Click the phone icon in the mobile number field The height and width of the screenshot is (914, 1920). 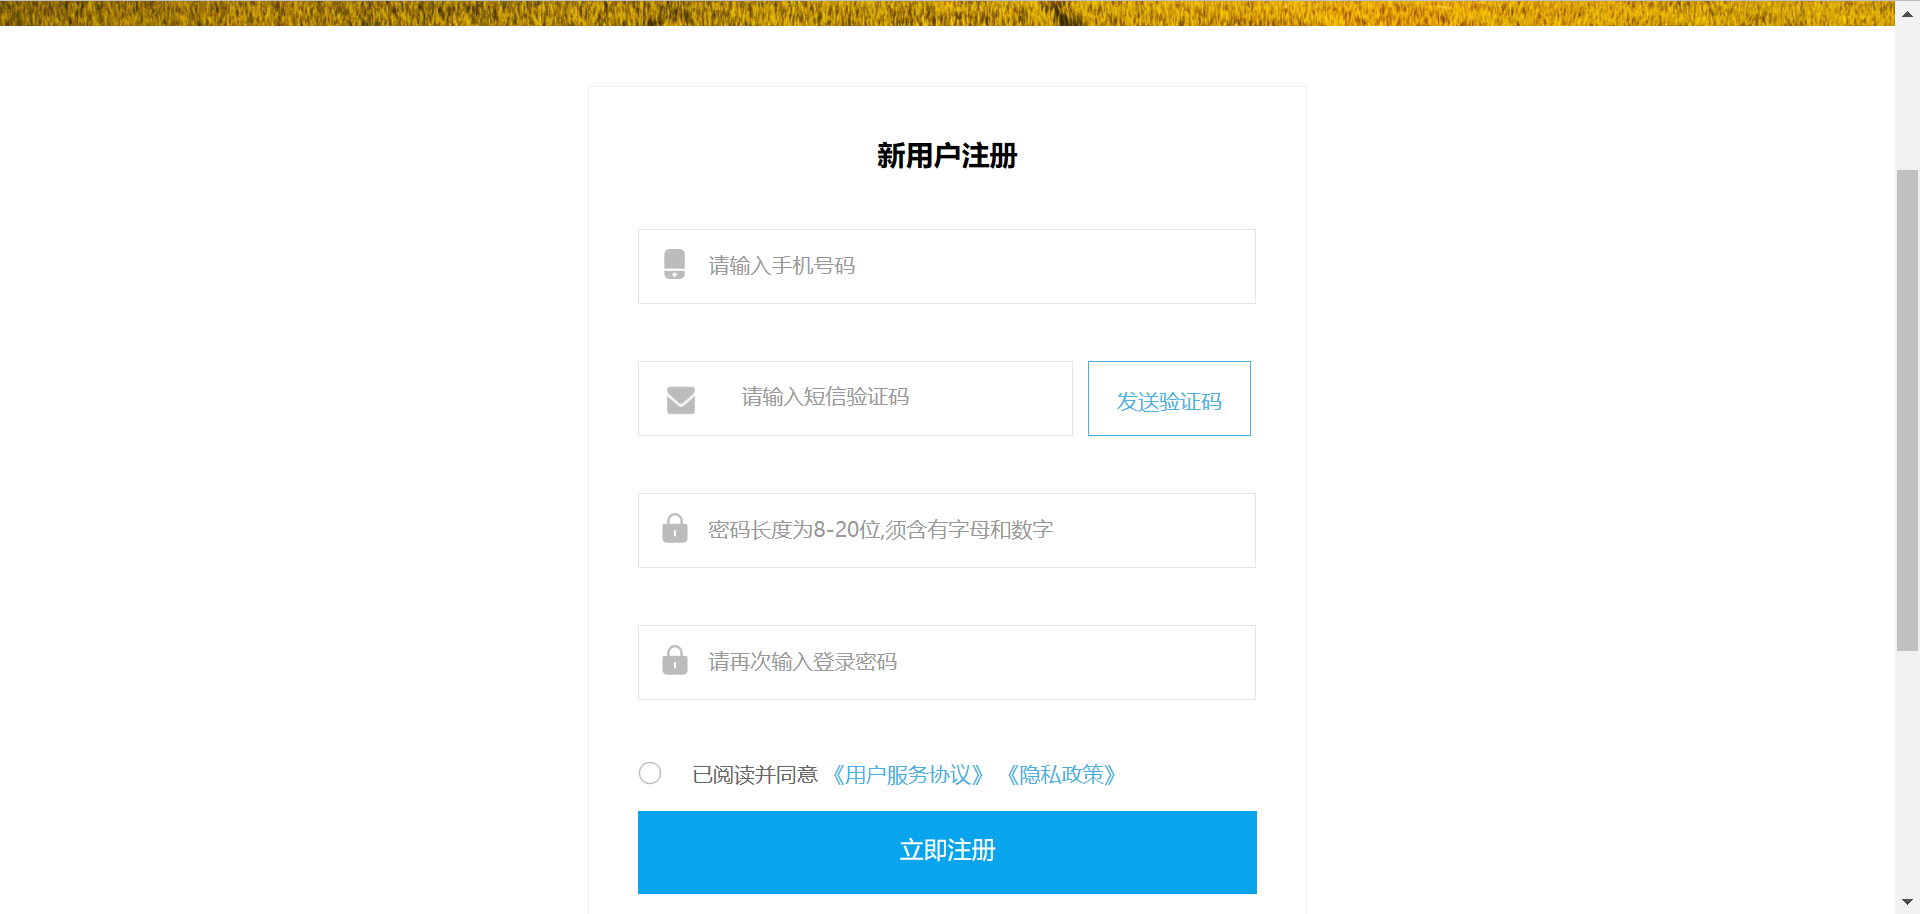tap(675, 264)
